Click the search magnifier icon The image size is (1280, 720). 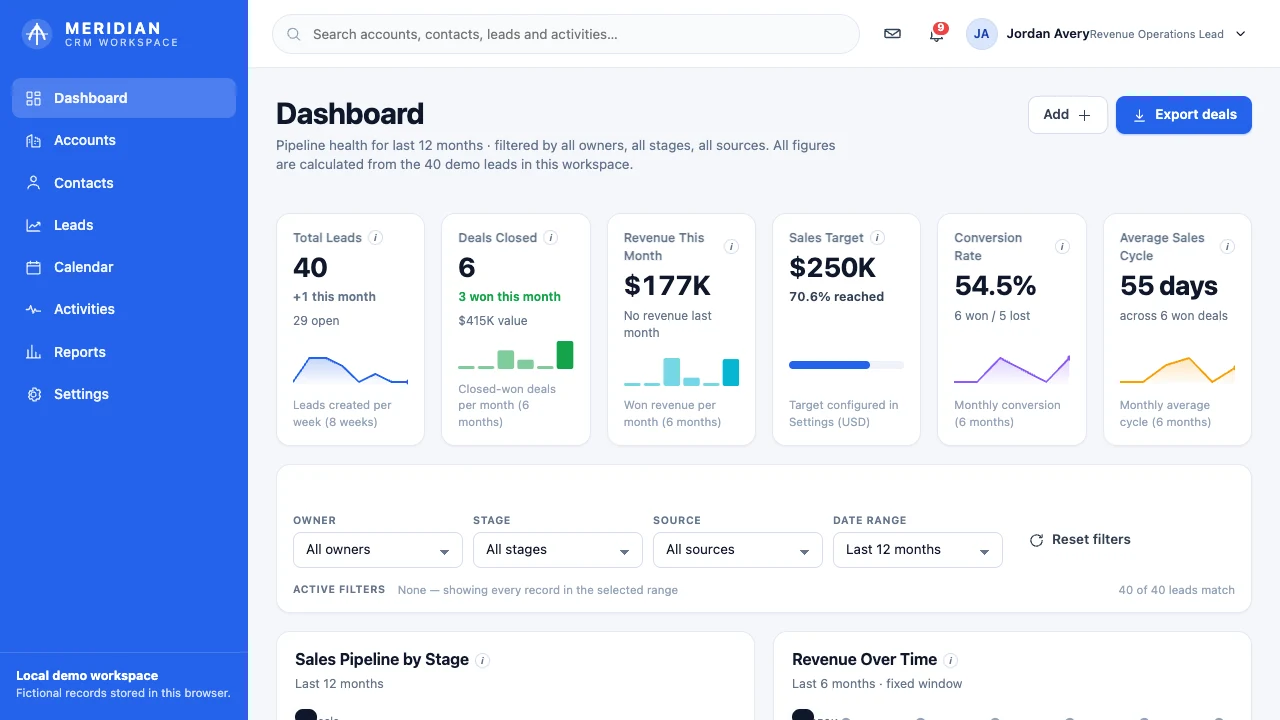click(294, 34)
